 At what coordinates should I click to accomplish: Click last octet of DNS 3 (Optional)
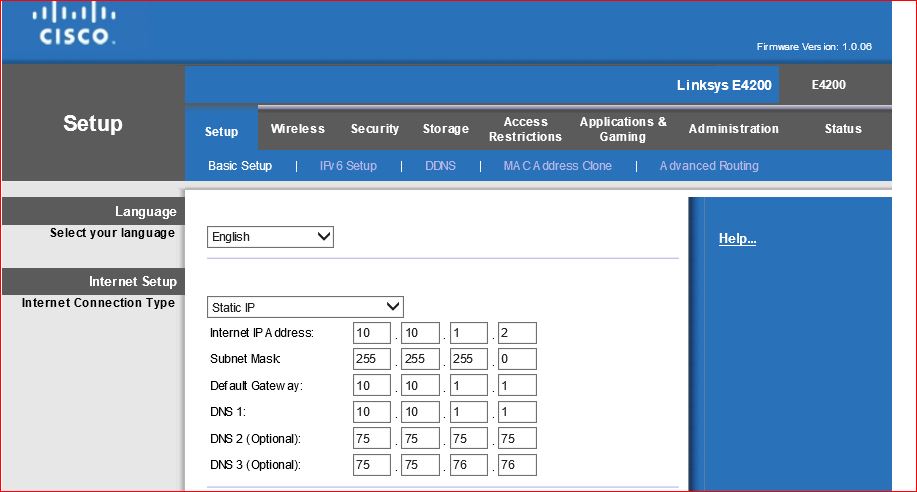[517, 465]
